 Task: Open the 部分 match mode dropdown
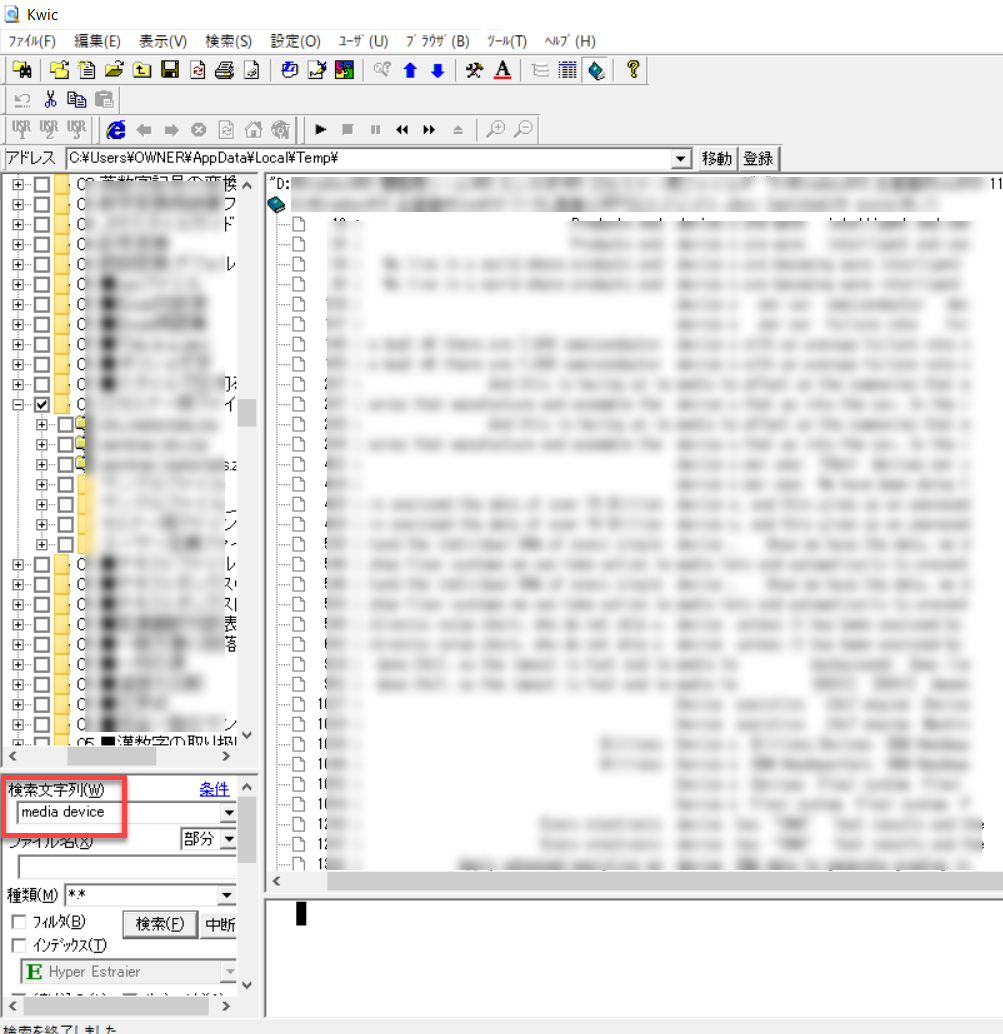click(x=228, y=839)
